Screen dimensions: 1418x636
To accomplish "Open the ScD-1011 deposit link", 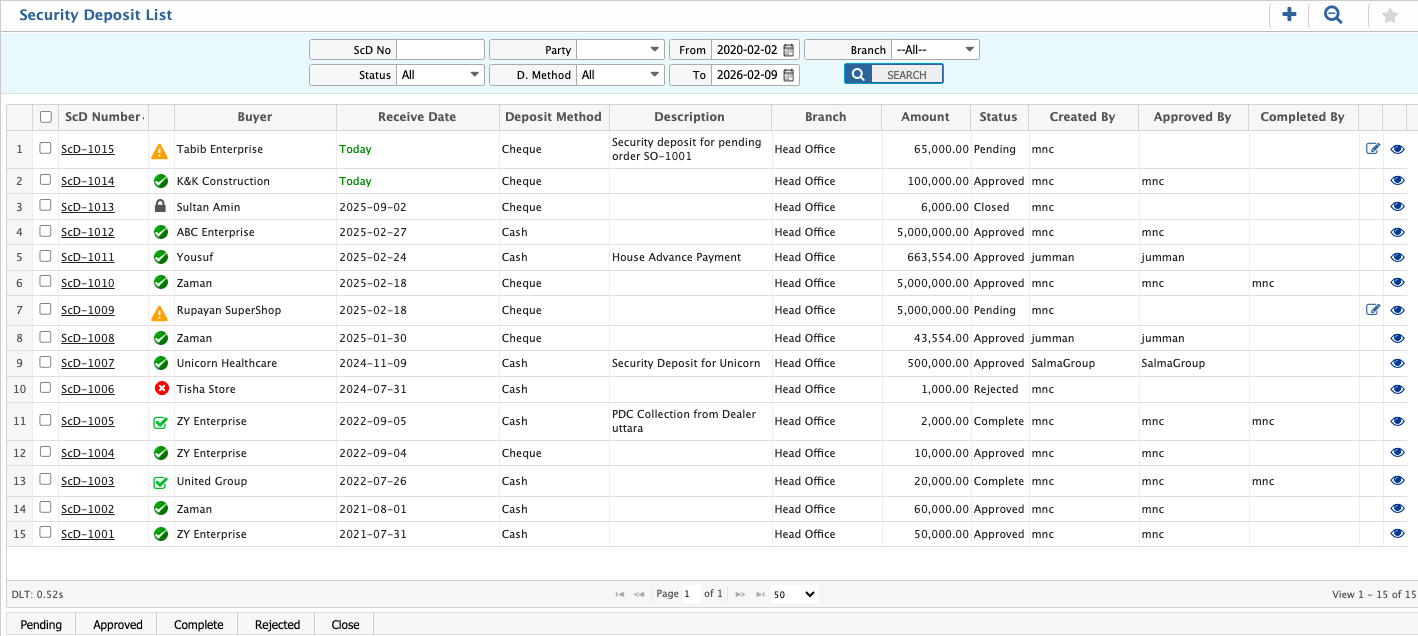I will coord(88,257).
